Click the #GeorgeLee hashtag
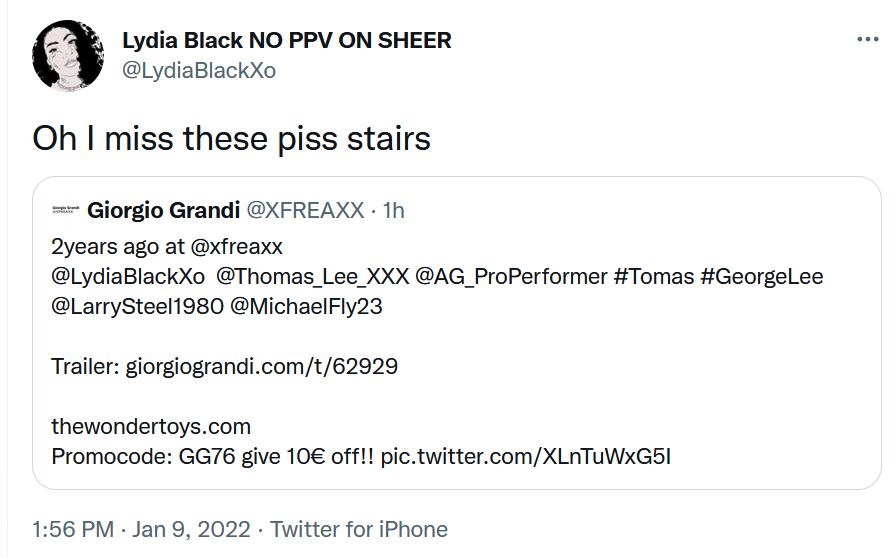 [762, 277]
